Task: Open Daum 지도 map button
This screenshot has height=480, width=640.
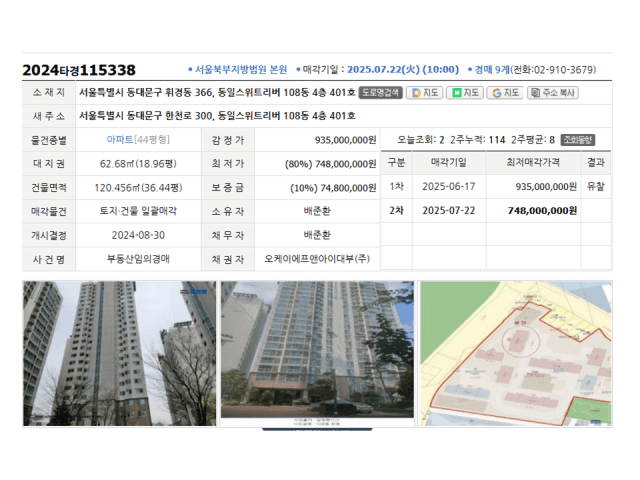Action: (x=425, y=93)
